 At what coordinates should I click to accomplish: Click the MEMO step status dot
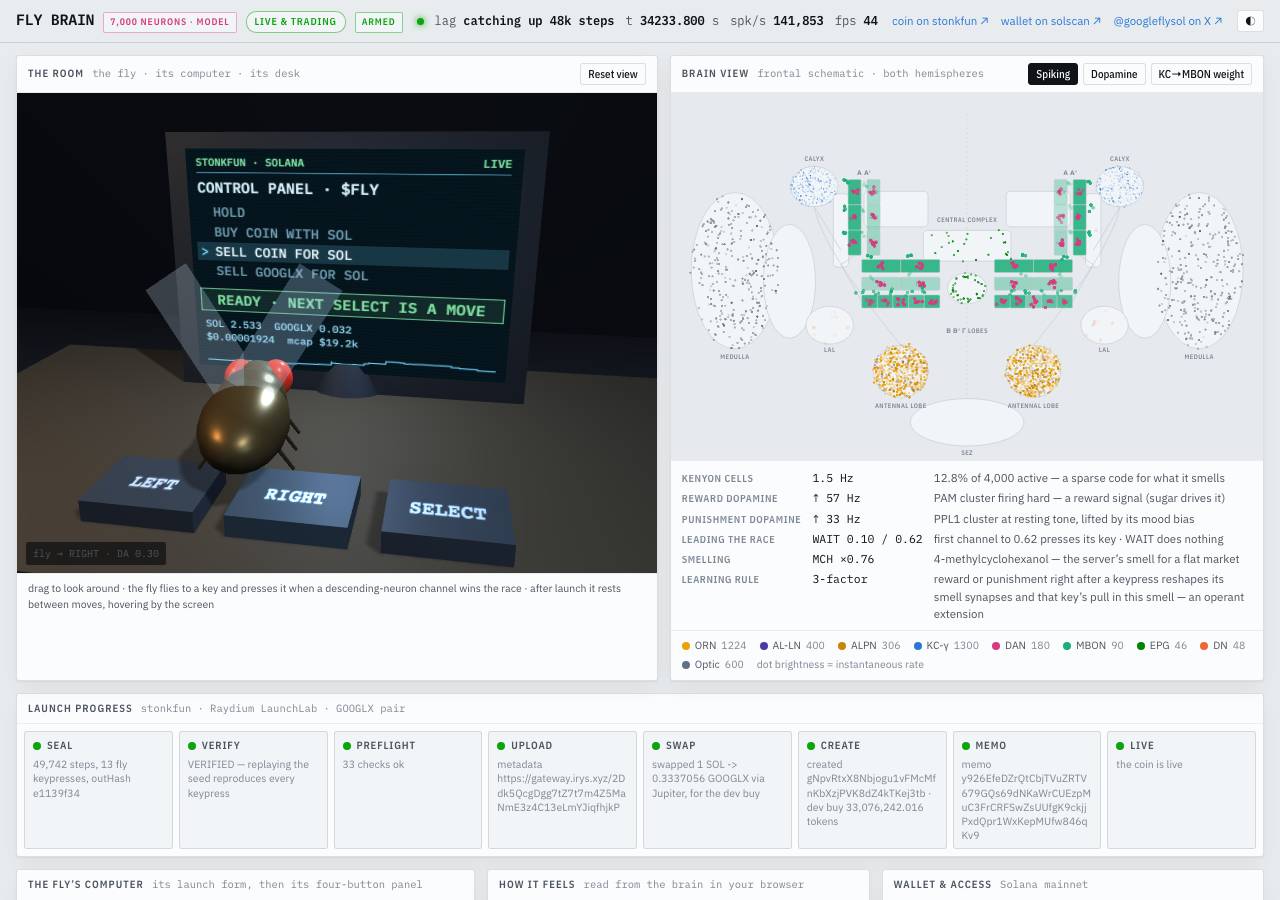tap(966, 746)
